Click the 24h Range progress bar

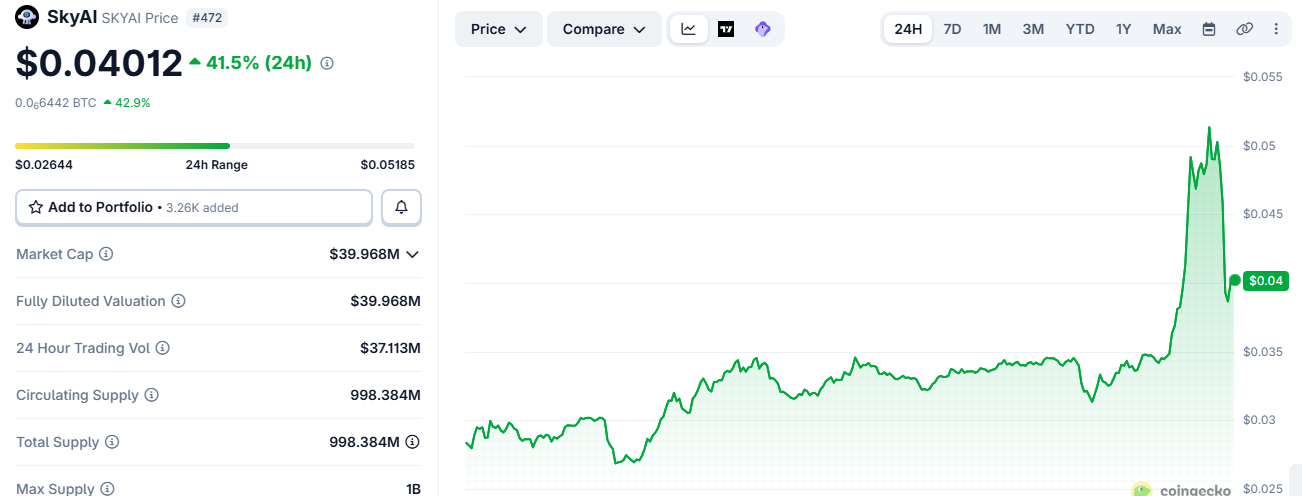215,146
